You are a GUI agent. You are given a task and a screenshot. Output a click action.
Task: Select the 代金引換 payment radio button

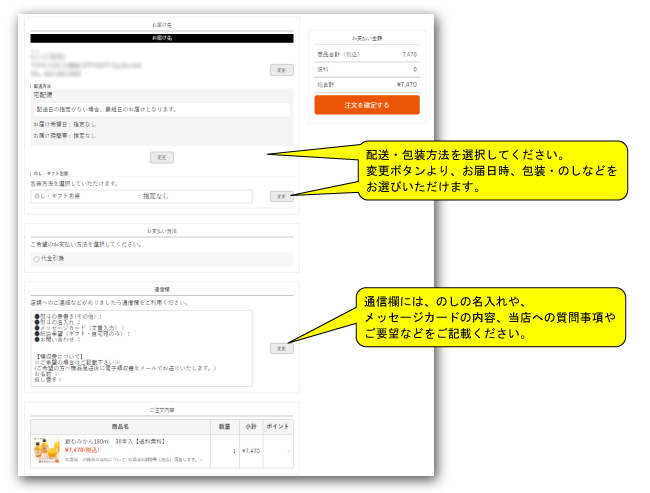37,259
